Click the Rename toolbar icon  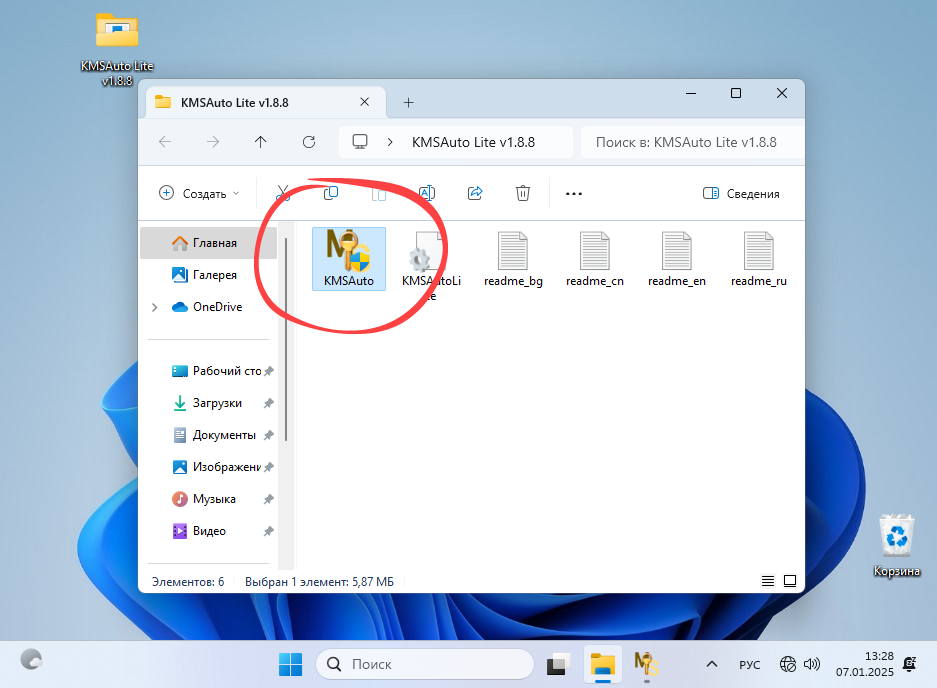426,193
